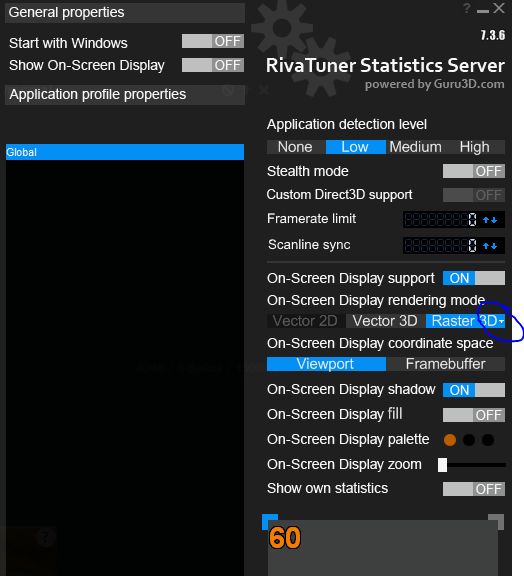Select Vector 3D rendering mode
Screen dimensions: 524x576
pos(385,321)
